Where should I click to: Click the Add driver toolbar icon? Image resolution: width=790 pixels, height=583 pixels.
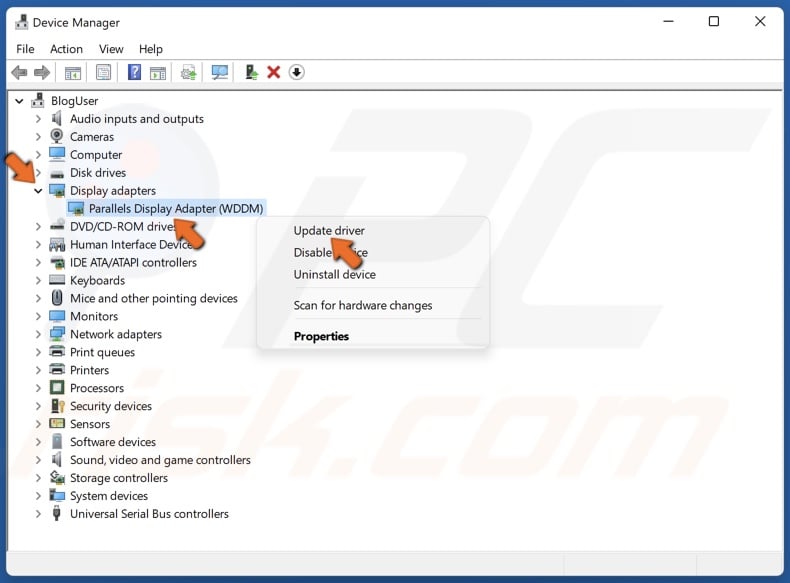pos(251,72)
